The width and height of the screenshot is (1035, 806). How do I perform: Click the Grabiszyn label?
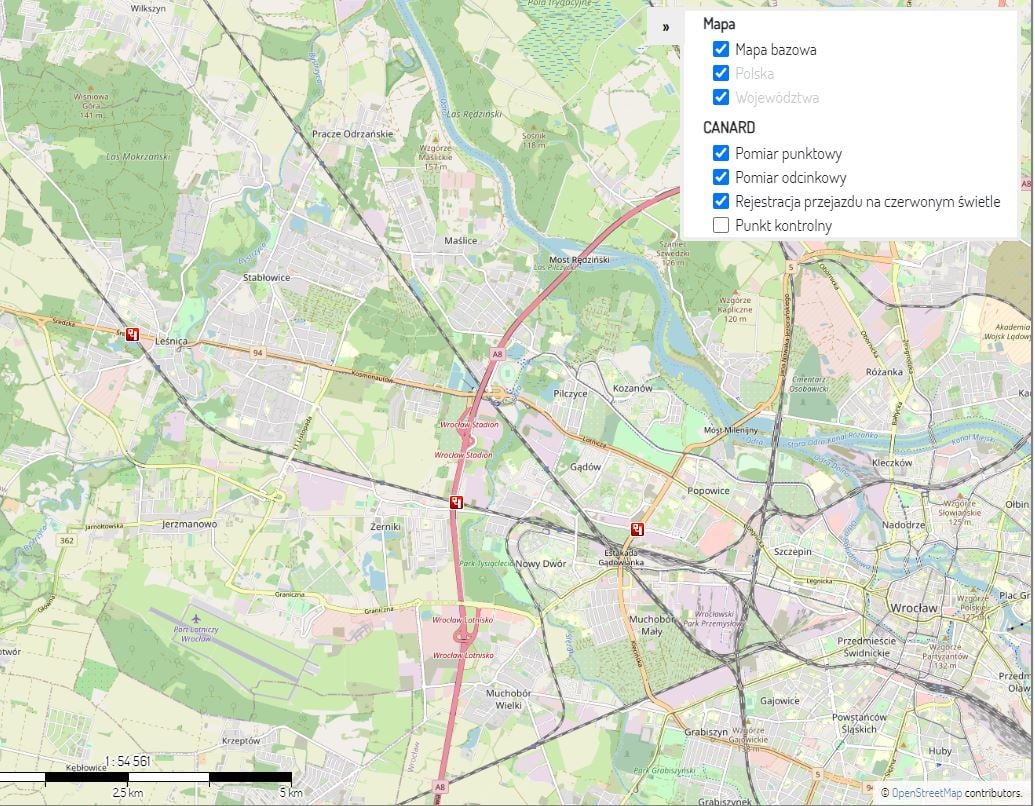tap(706, 732)
